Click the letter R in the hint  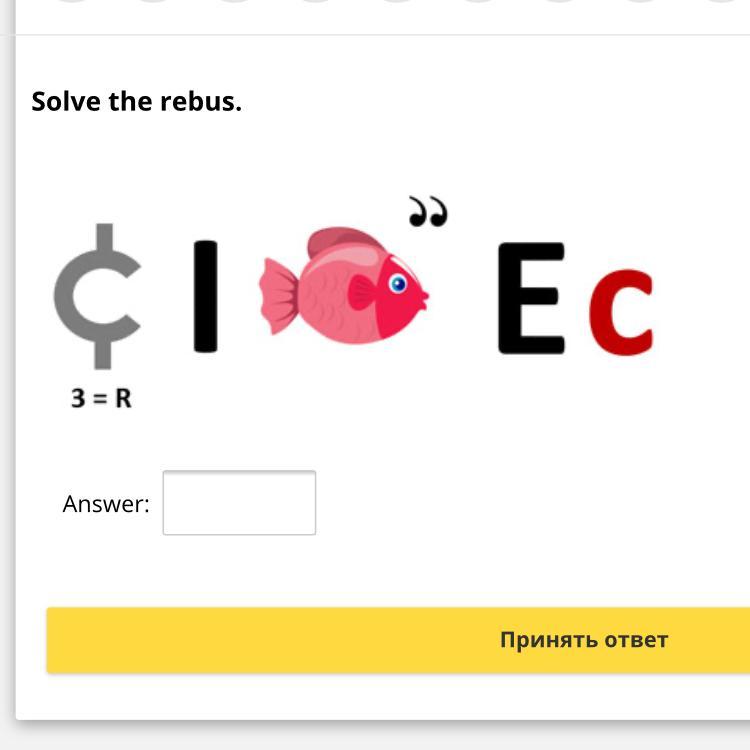123,398
